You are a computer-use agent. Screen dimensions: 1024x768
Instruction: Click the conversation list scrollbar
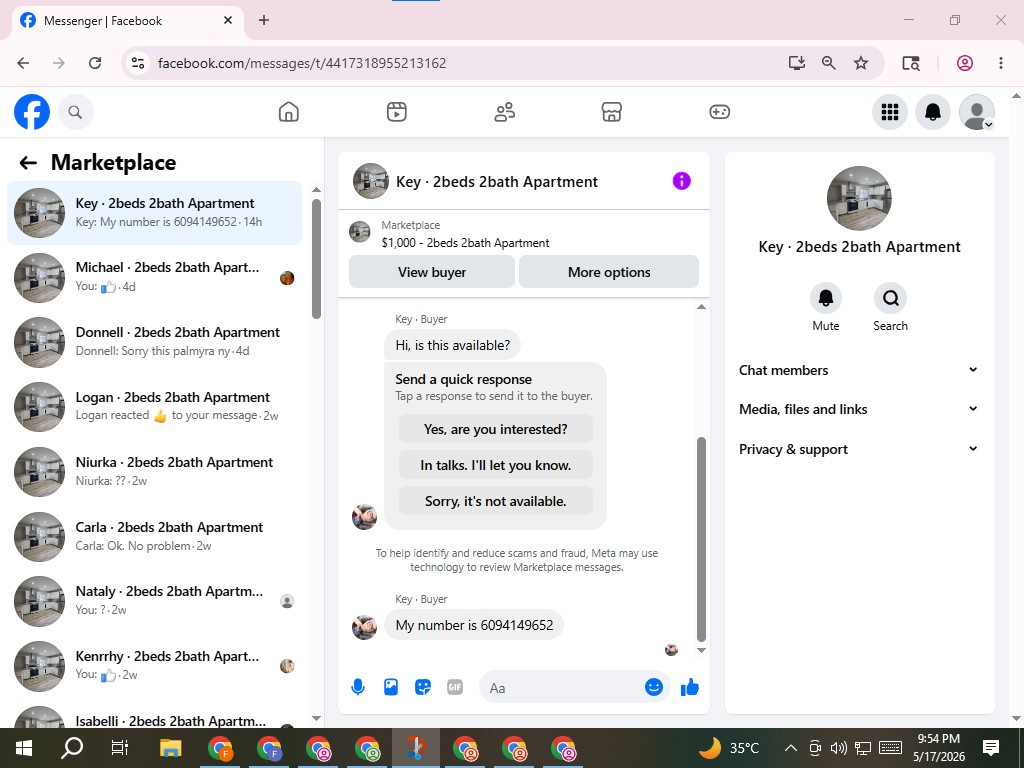(316, 259)
